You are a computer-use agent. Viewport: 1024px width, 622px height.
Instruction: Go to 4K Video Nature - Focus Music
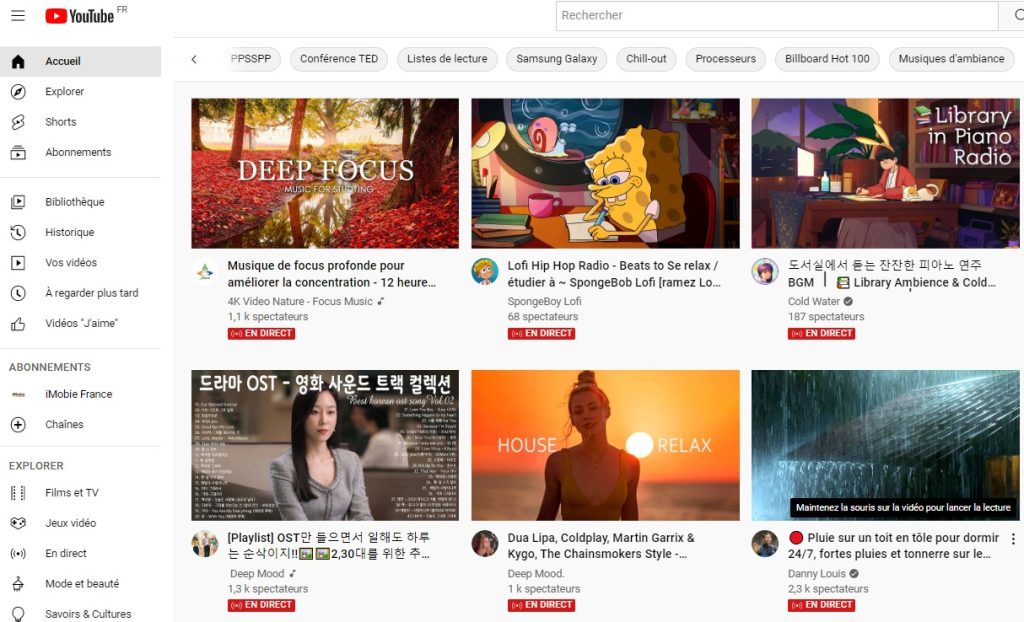pyautogui.click(x=300, y=302)
